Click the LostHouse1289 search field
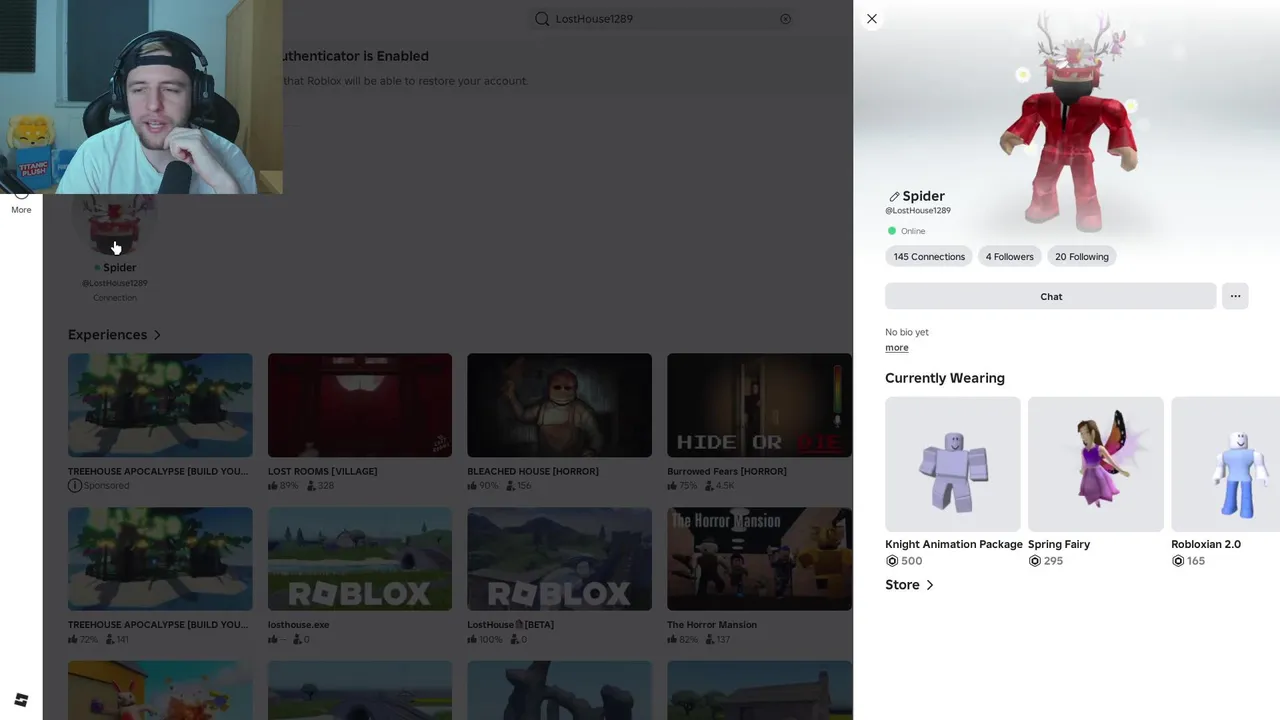Image resolution: width=1280 pixels, height=720 pixels. tap(663, 19)
